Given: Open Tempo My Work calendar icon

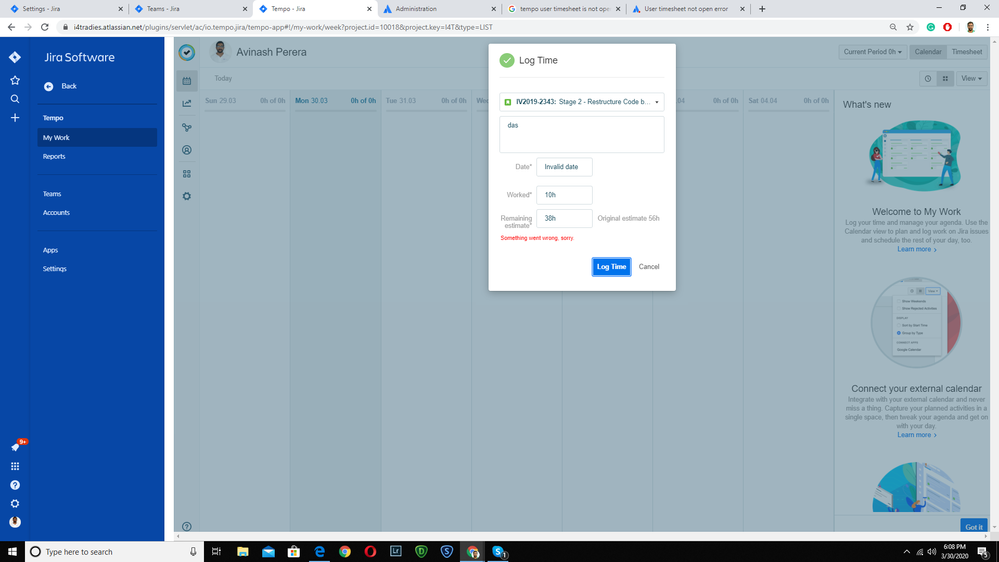Looking at the screenshot, I should [187, 81].
